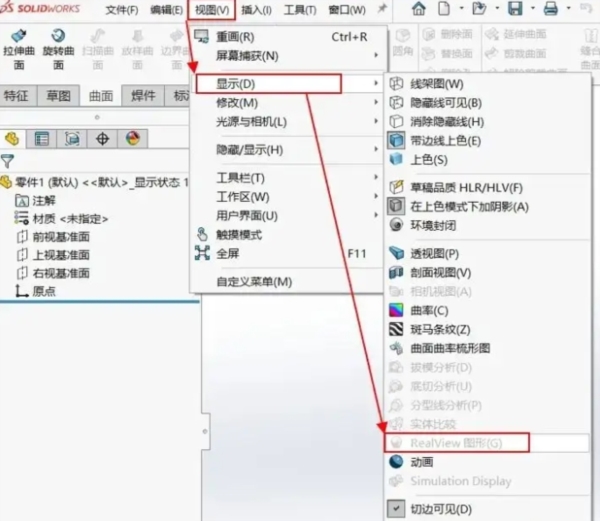This screenshot has height=521, width=600.
Task: Expand the New document dropdown arrow
Action: click(x=461, y=8)
